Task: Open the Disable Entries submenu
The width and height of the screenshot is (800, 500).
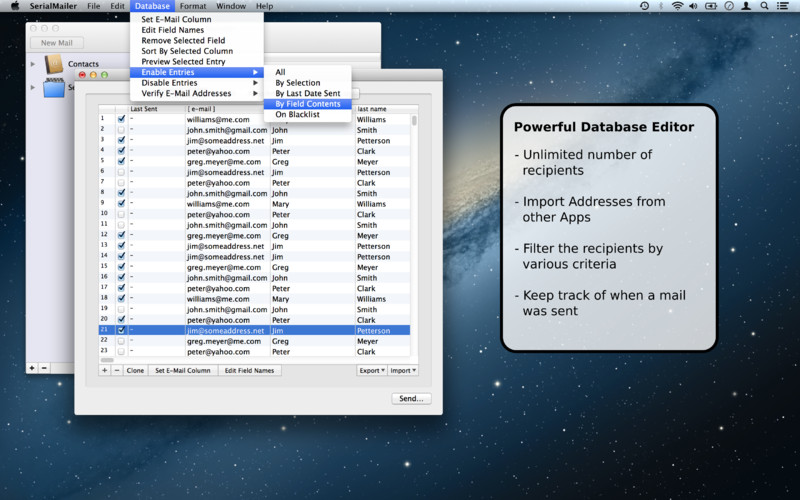Action: pos(197,83)
